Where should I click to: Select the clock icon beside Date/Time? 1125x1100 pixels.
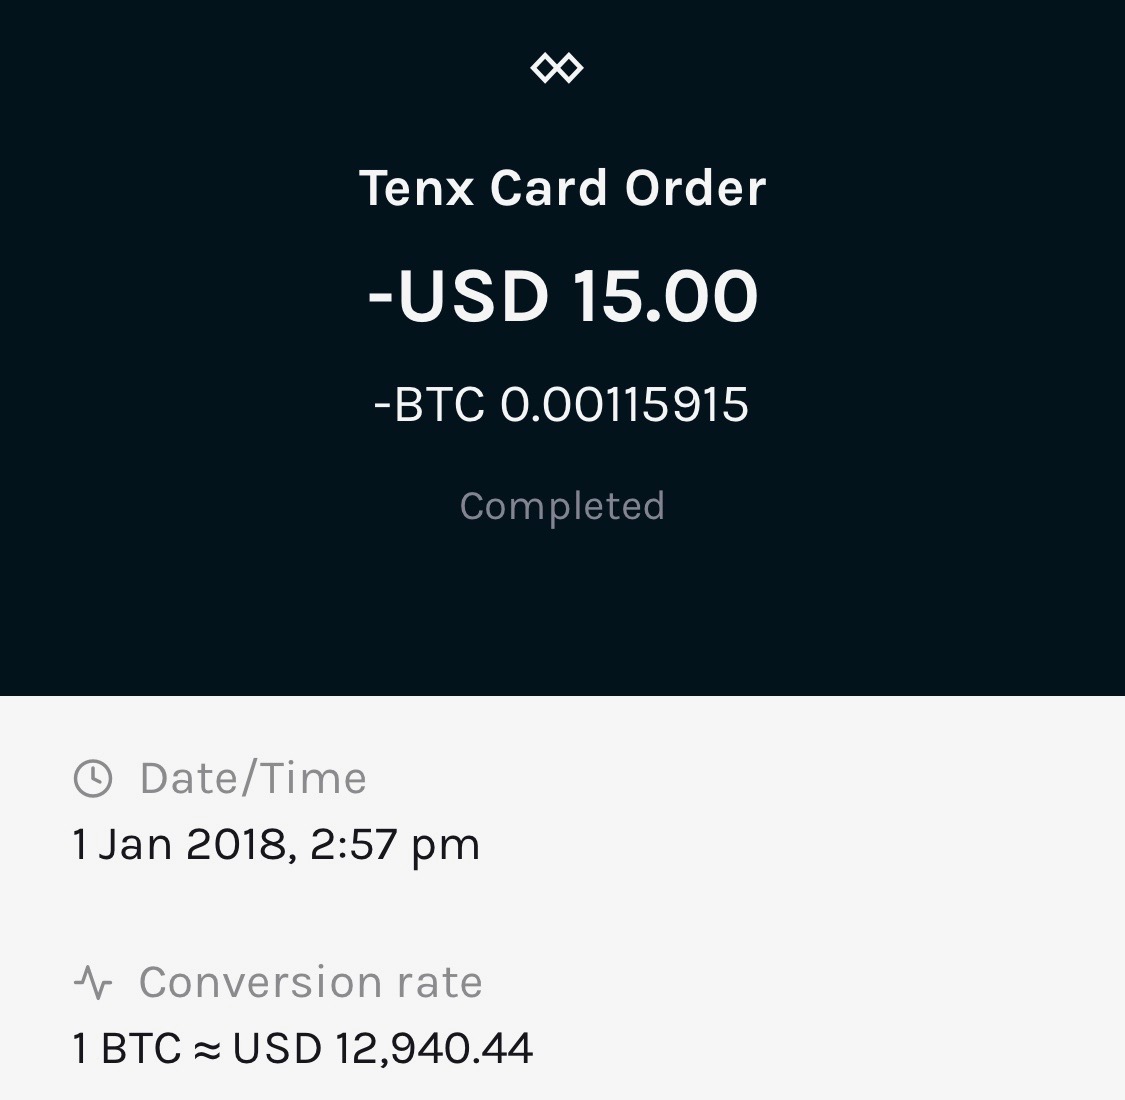point(91,778)
